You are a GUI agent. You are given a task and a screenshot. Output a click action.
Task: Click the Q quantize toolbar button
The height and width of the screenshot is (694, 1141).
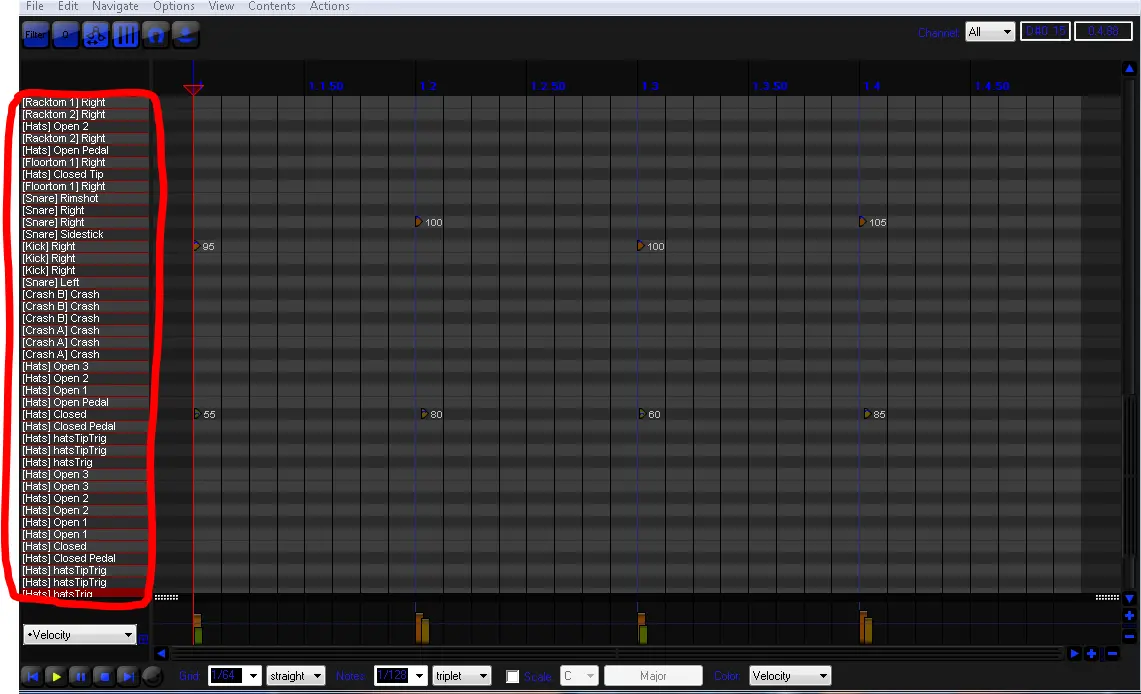(x=66, y=35)
